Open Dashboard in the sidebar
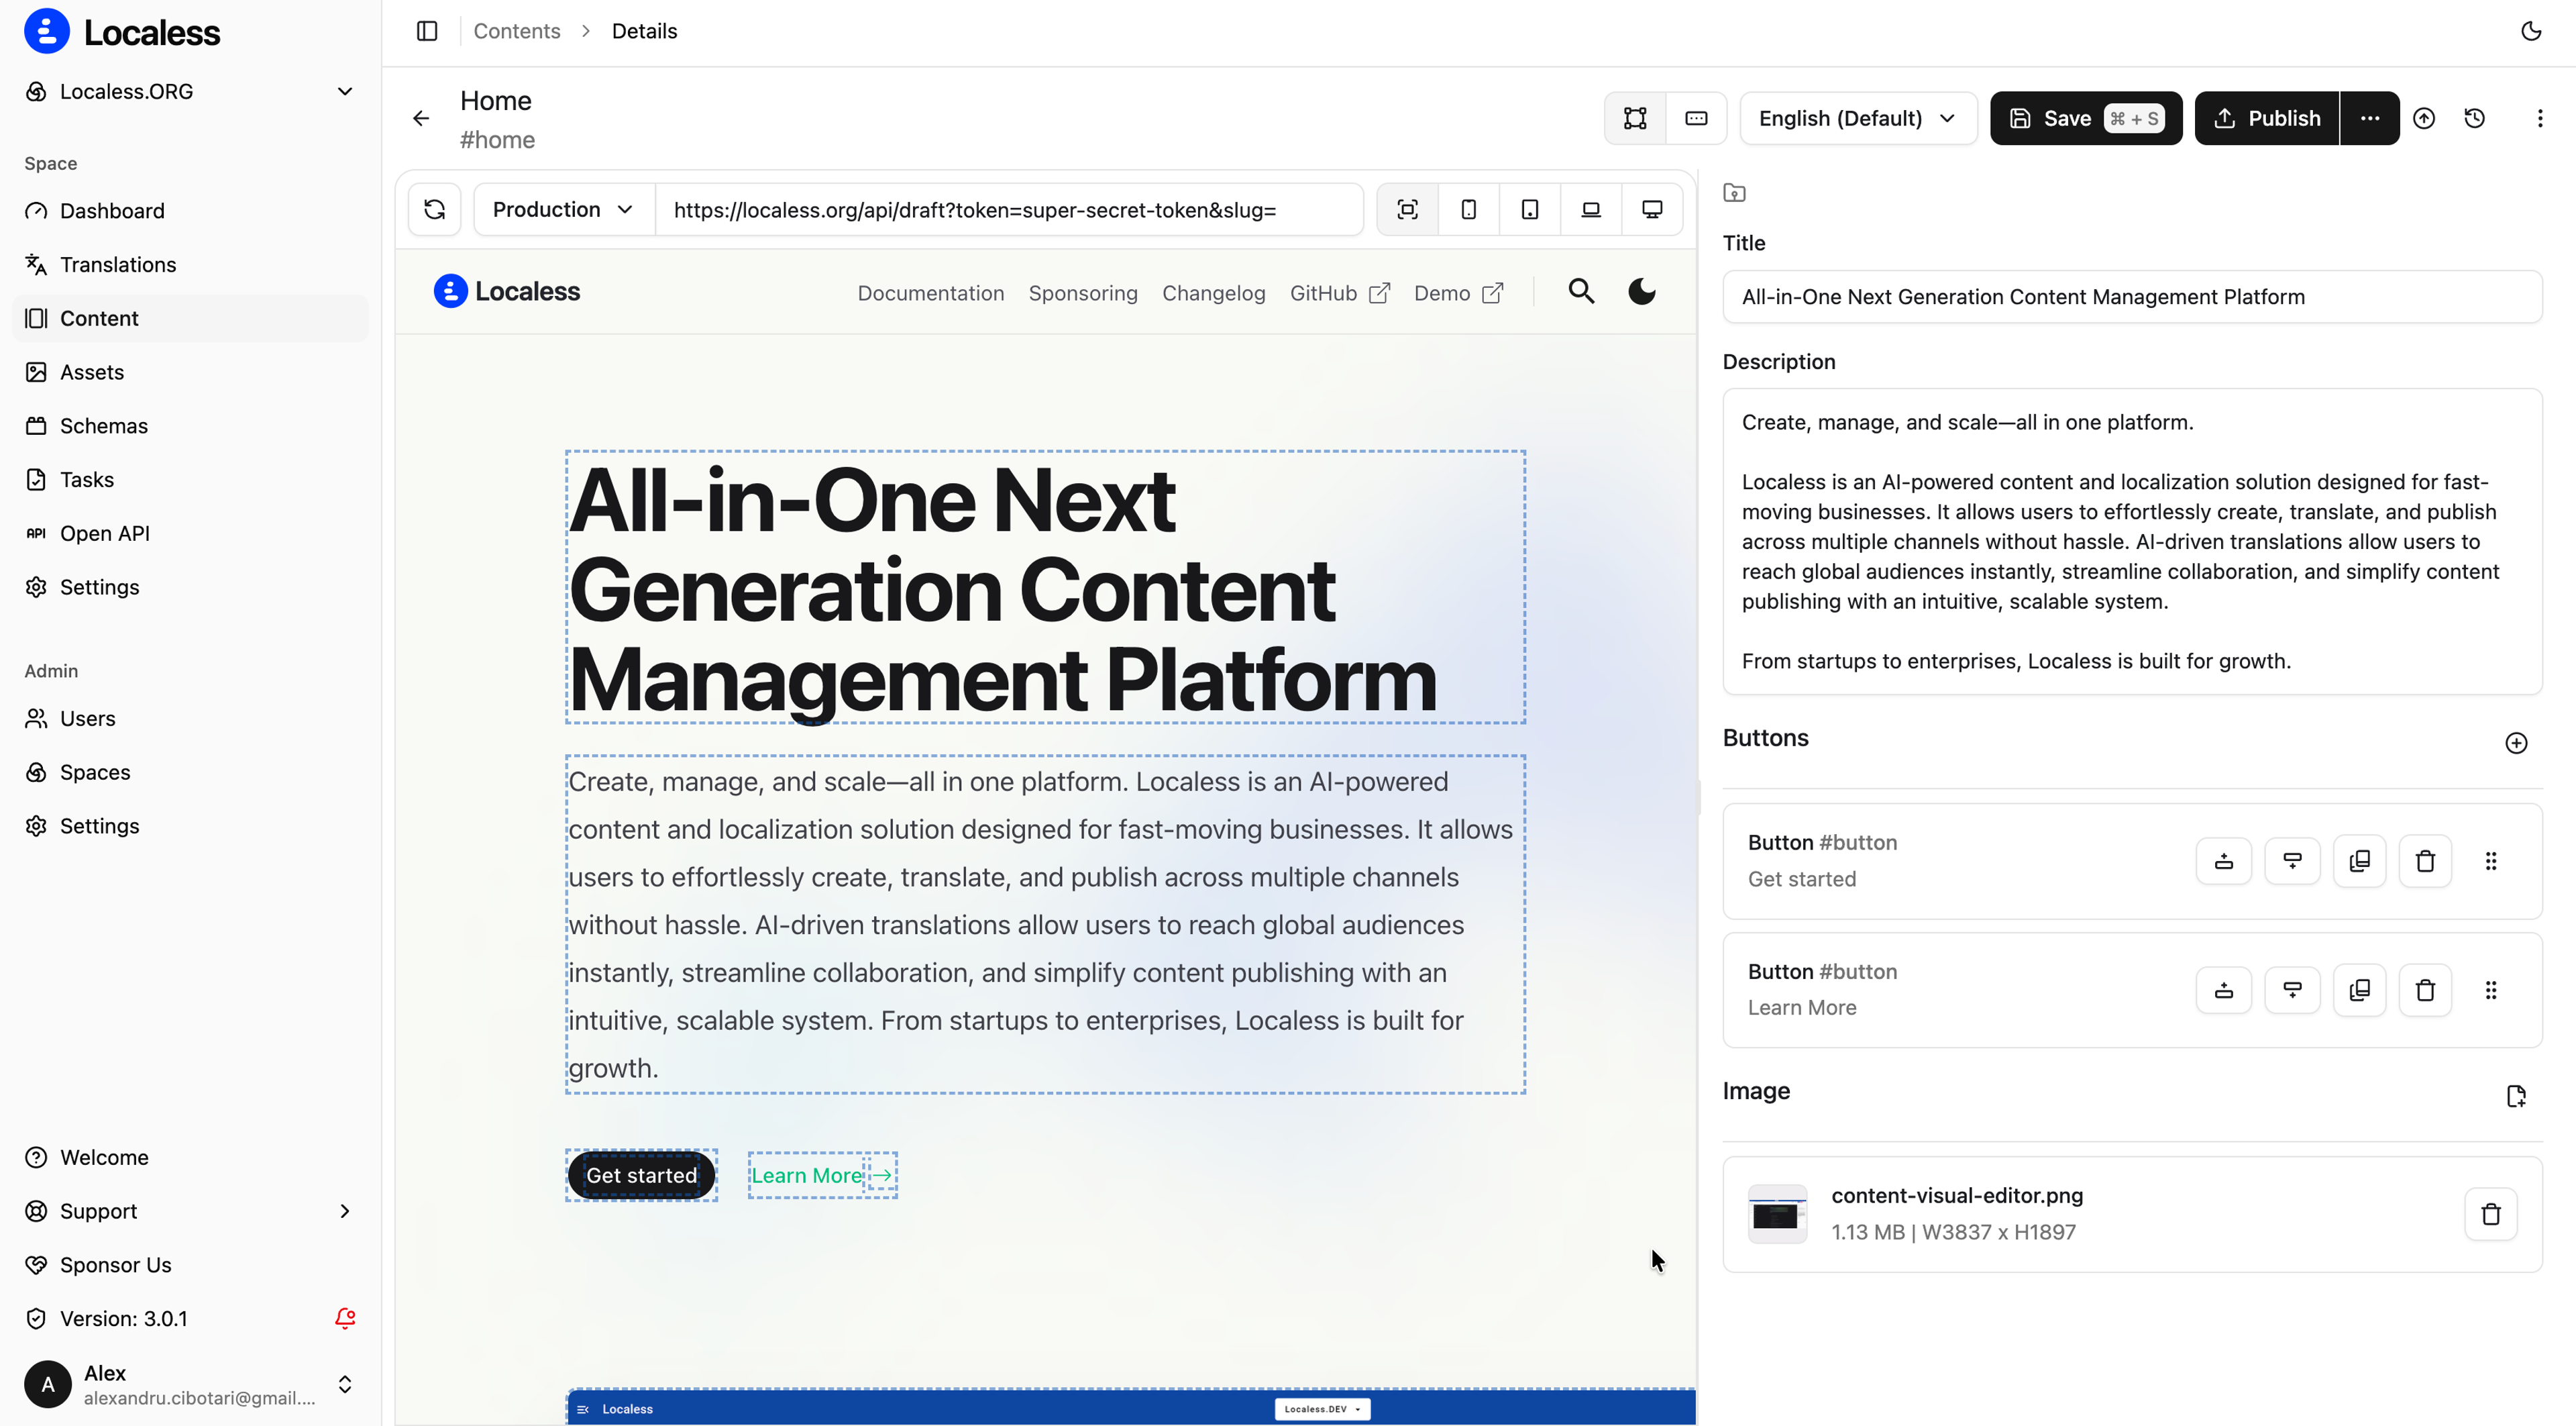The height and width of the screenshot is (1426, 2576). (x=190, y=211)
